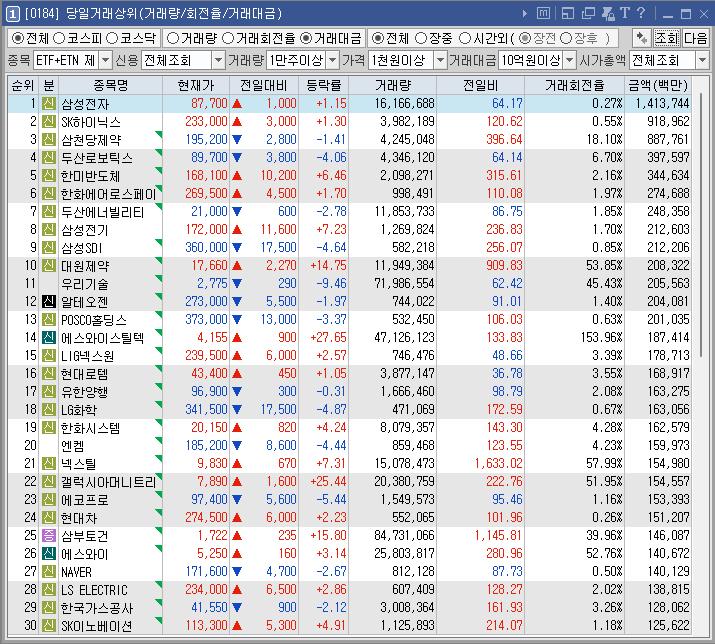Click the 신 badge beside 한국가스공사

tap(49, 608)
